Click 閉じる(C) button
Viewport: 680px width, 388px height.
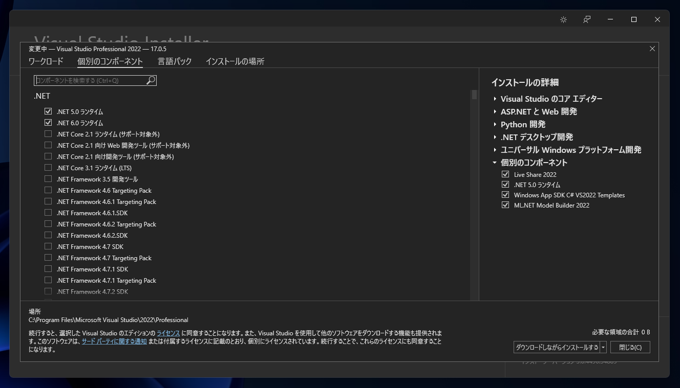(x=630, y=347)
